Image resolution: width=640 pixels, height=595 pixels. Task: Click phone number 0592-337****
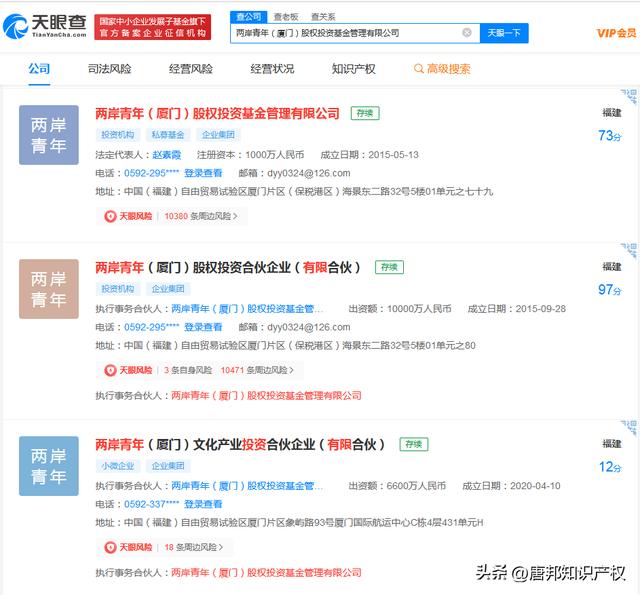(x=151, y=504)
